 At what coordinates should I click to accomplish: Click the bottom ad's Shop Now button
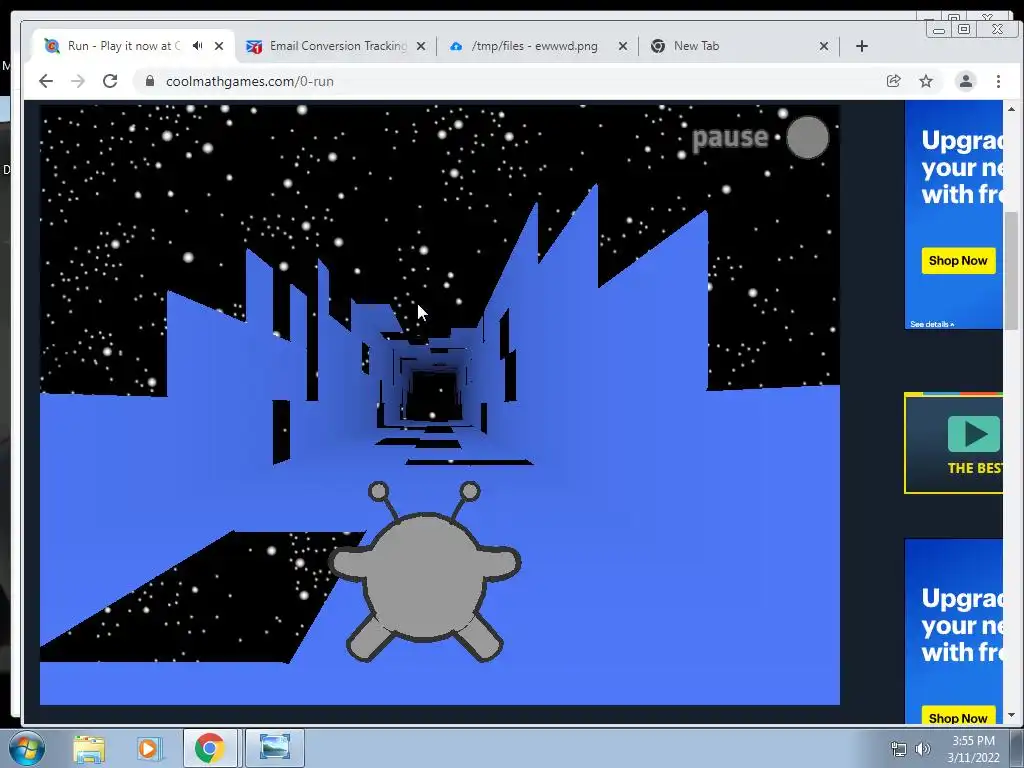[x=958, y=716]
